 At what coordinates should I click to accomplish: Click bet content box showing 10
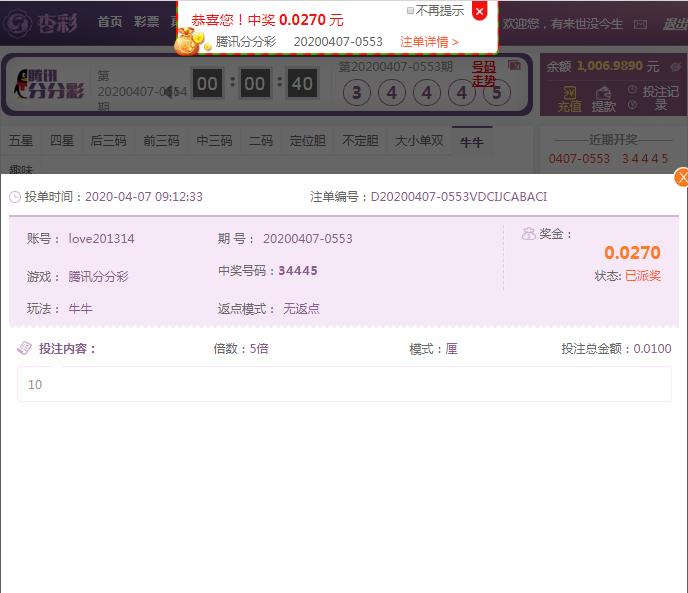pos(344,384)
